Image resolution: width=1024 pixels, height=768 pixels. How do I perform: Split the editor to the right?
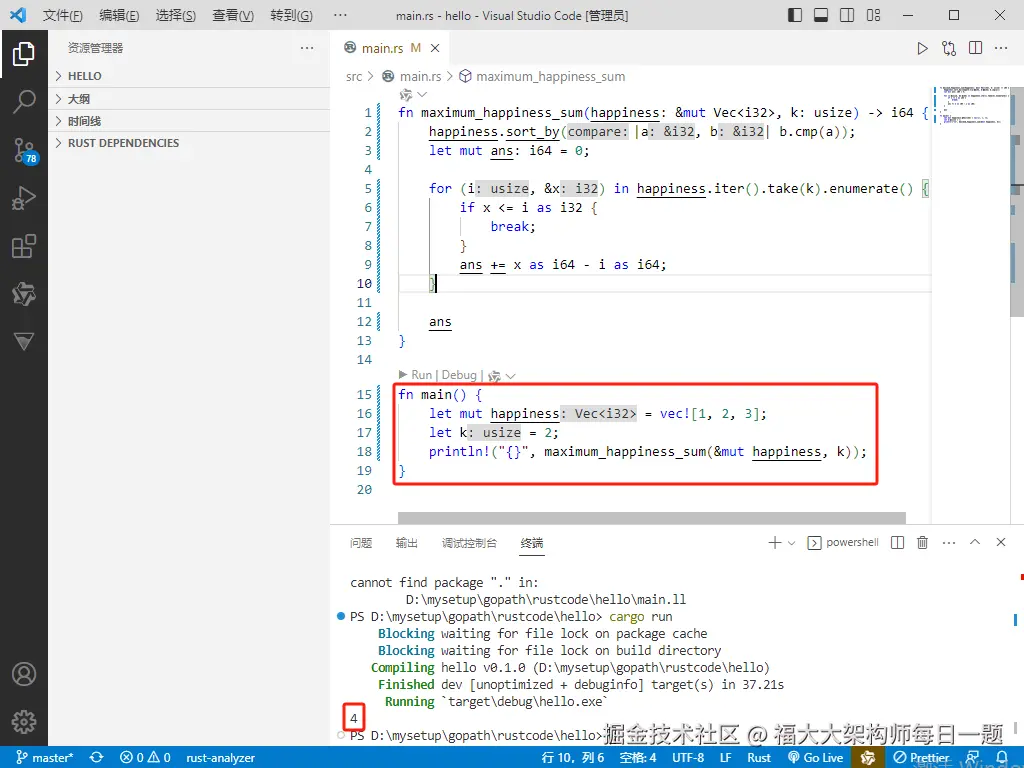[976, 48]
